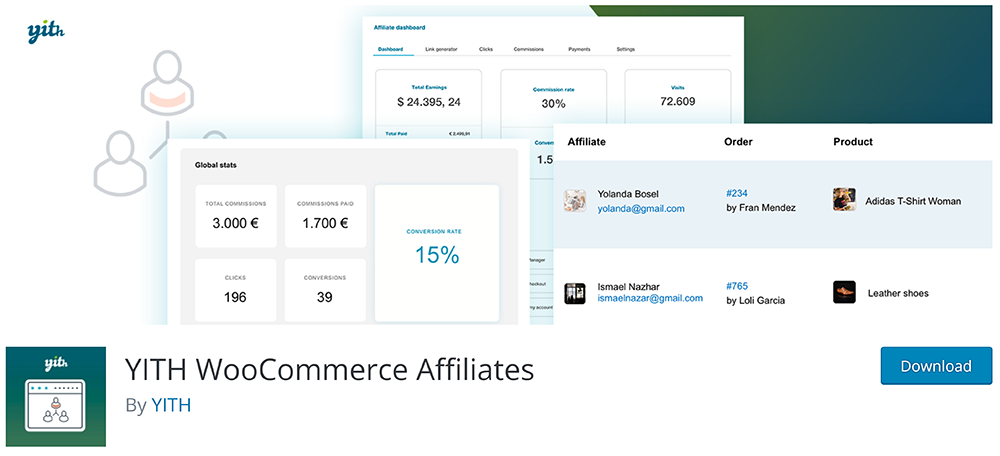1000x456 pixels.
Task: Open the Settings tab
Action: click(626, 49)
